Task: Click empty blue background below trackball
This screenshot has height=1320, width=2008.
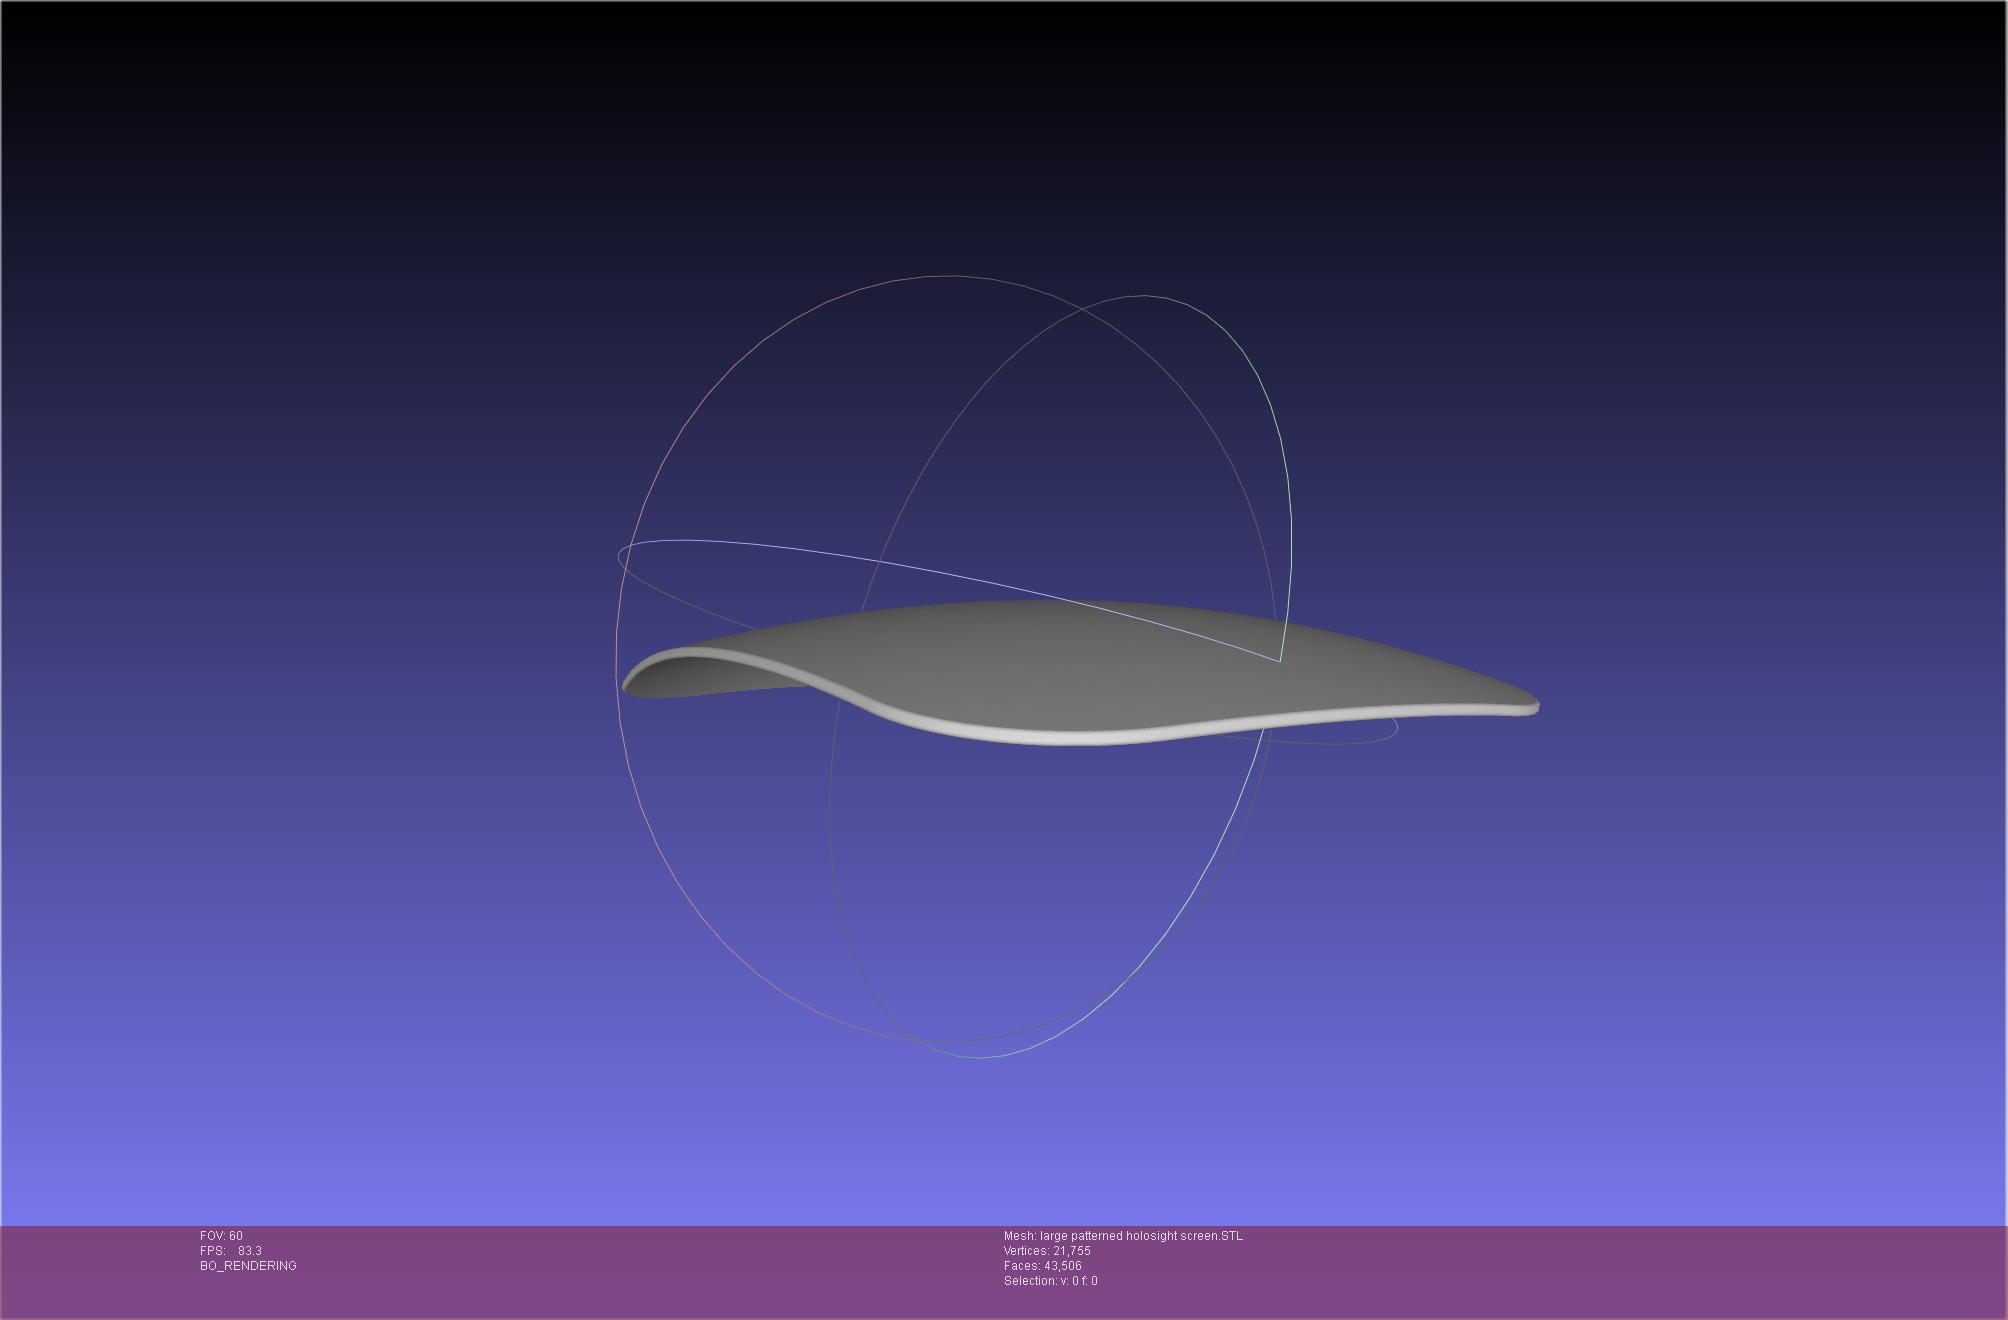Action: click(1000, 1150)
